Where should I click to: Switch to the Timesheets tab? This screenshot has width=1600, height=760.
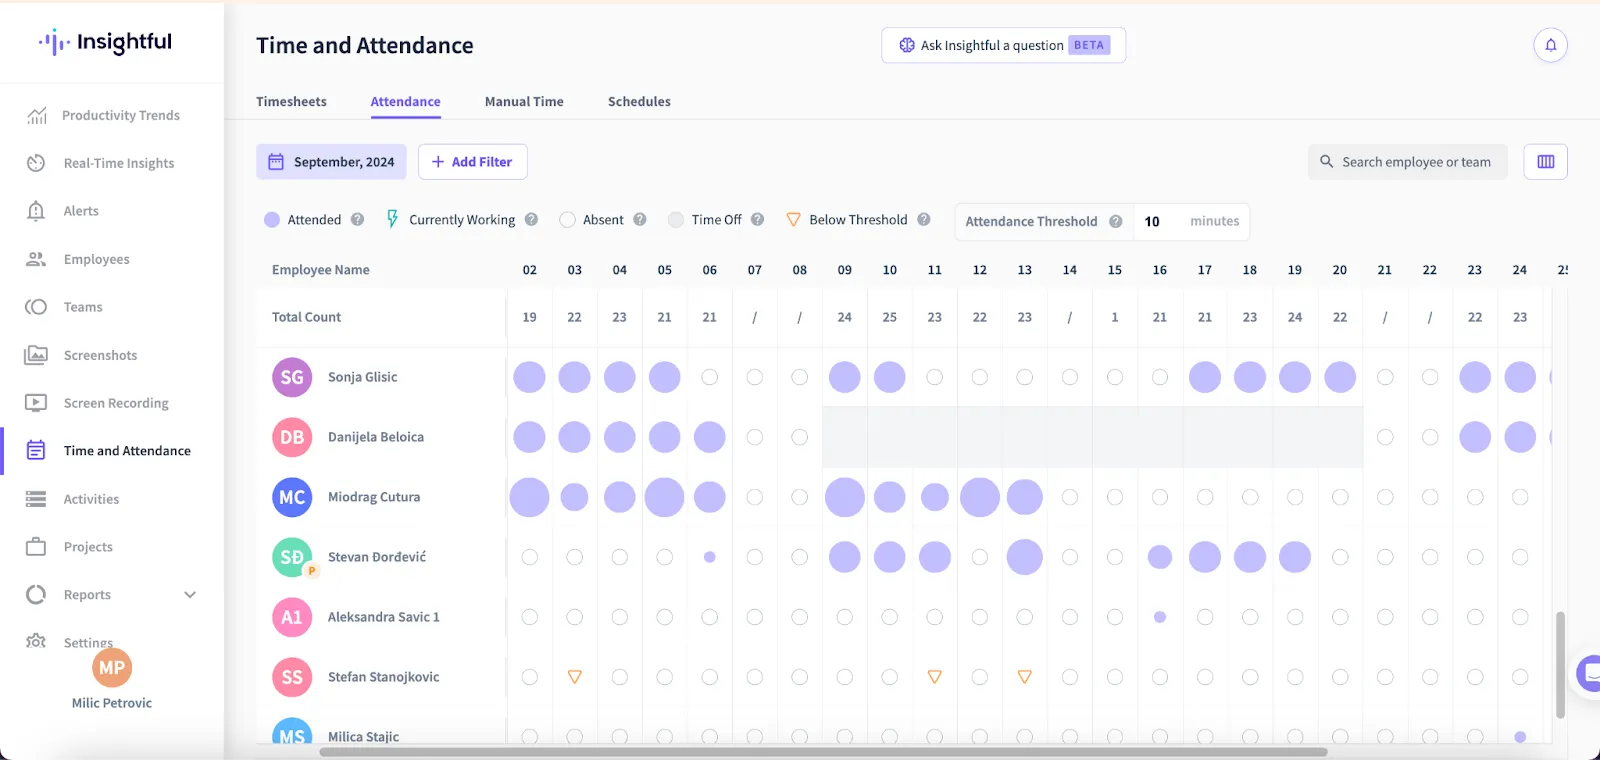[291, 101]
